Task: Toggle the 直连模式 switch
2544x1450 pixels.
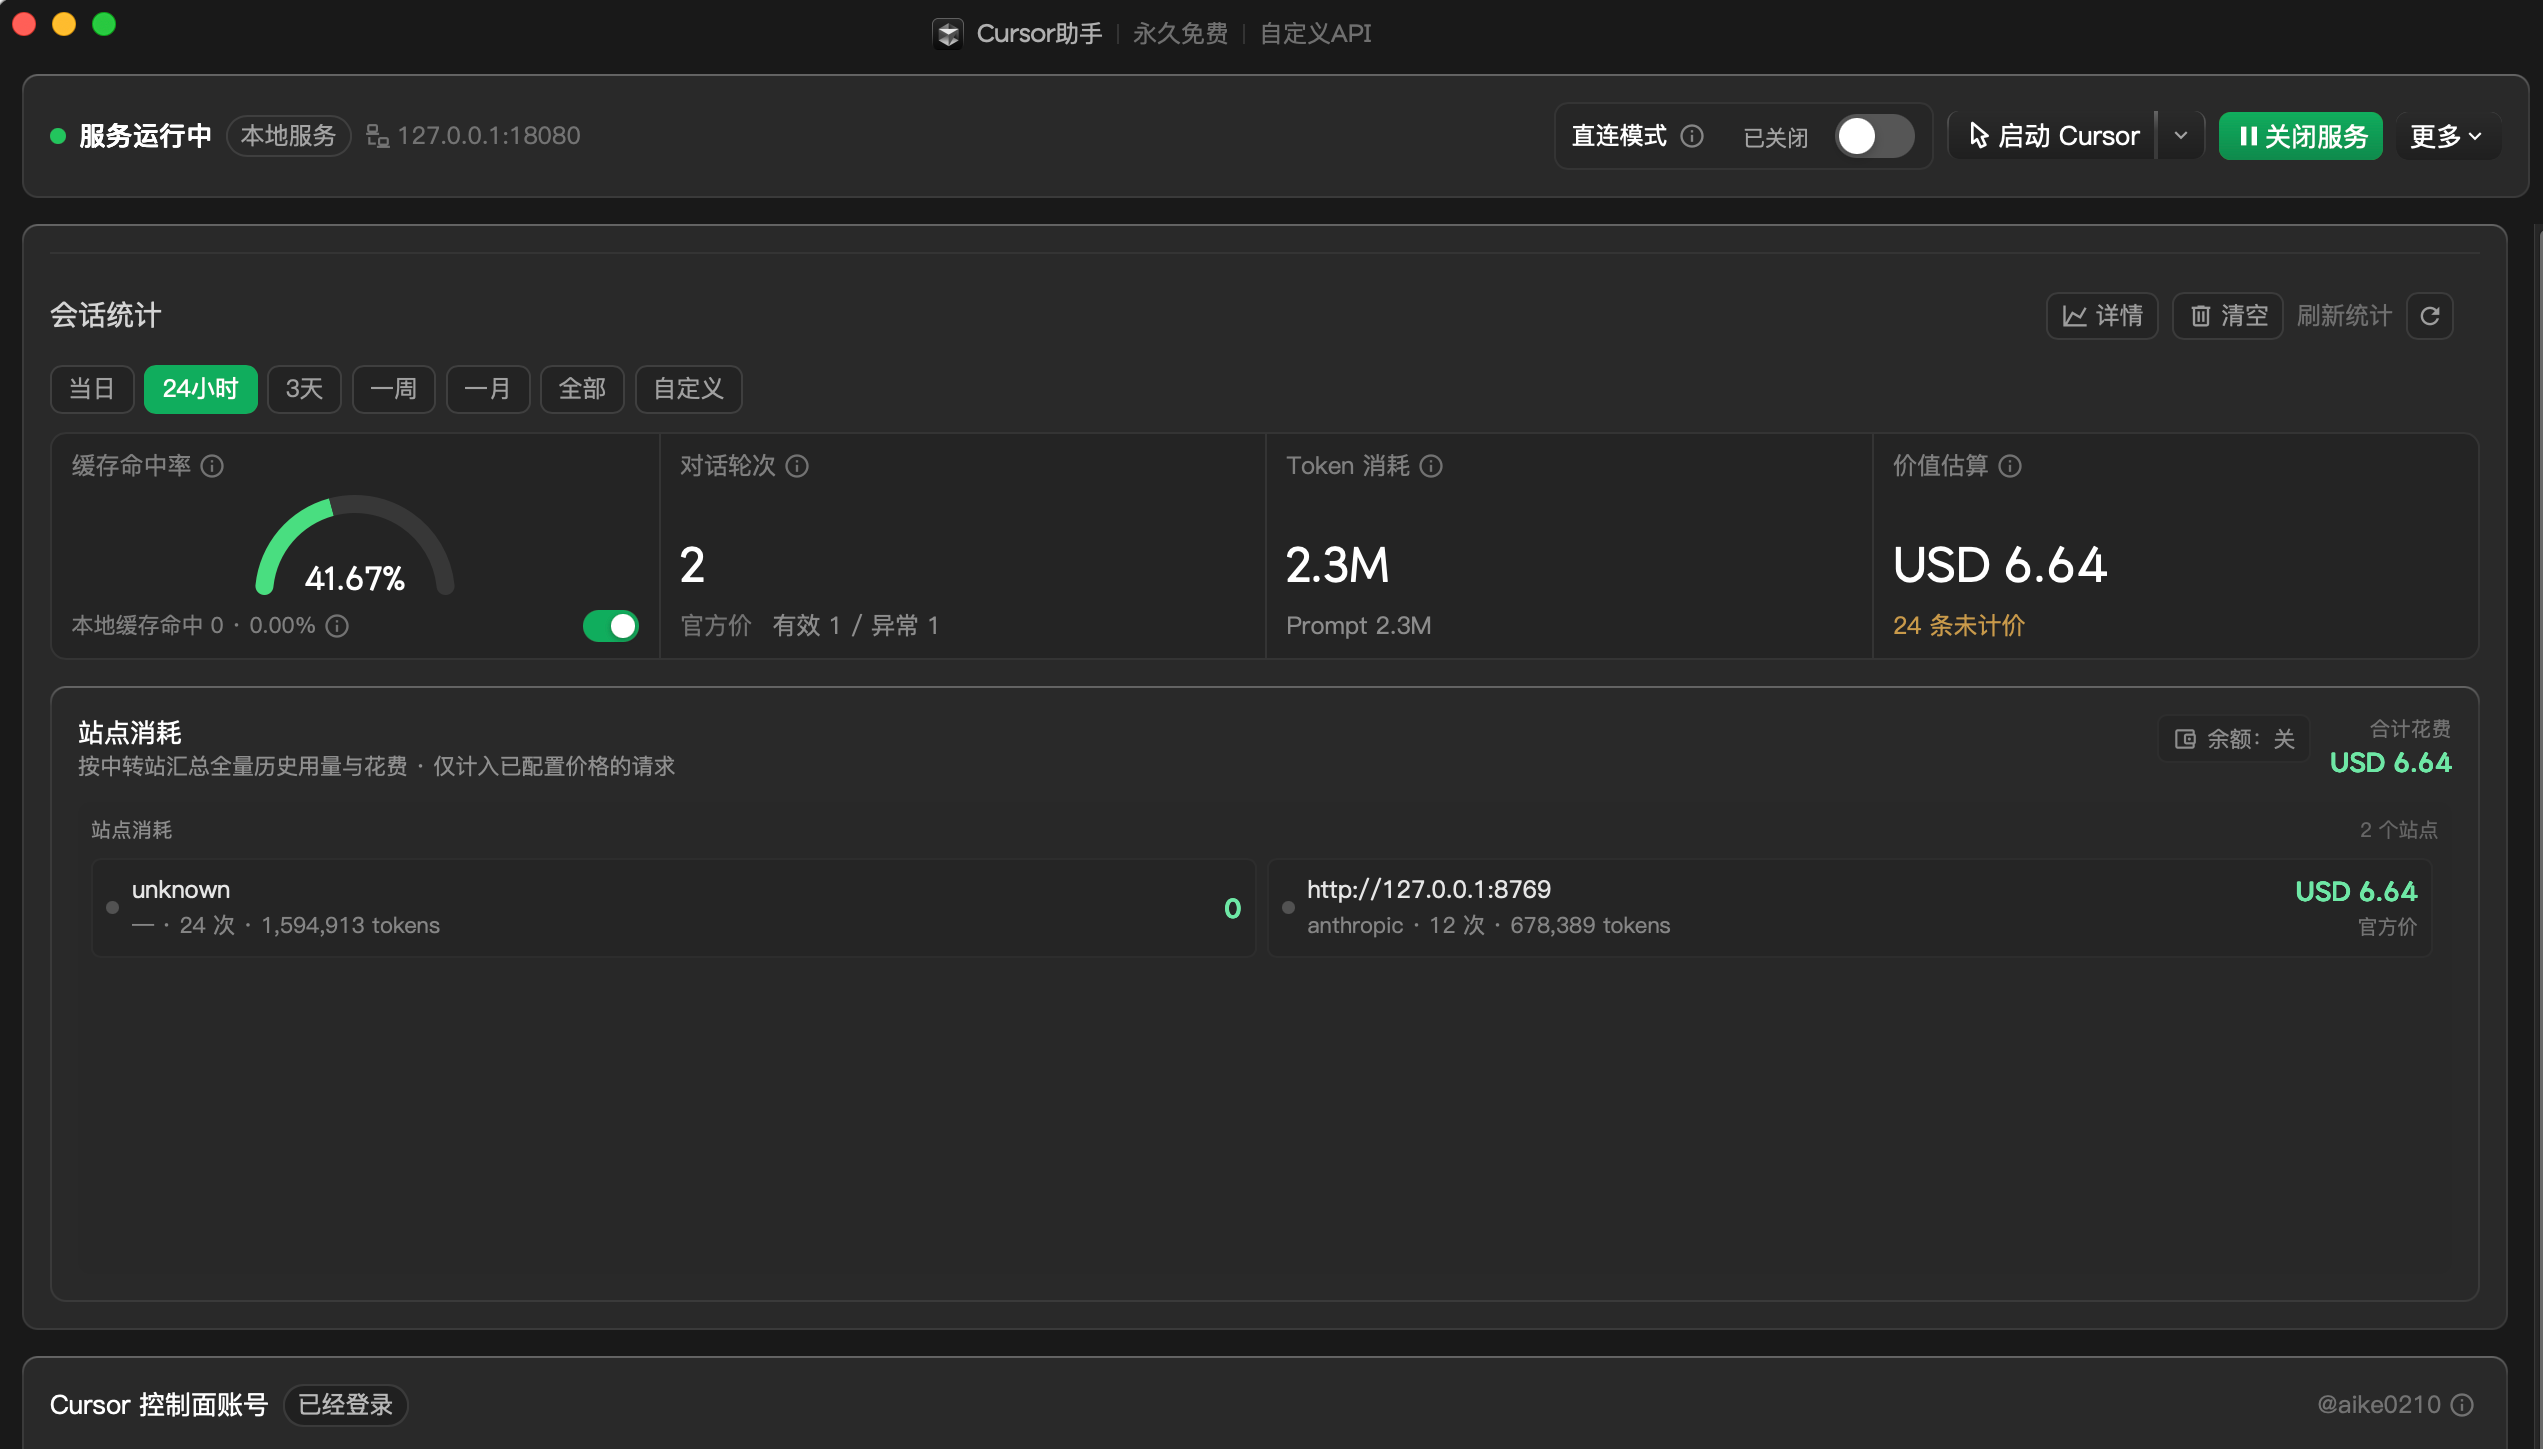Action: coord(1875,136)
